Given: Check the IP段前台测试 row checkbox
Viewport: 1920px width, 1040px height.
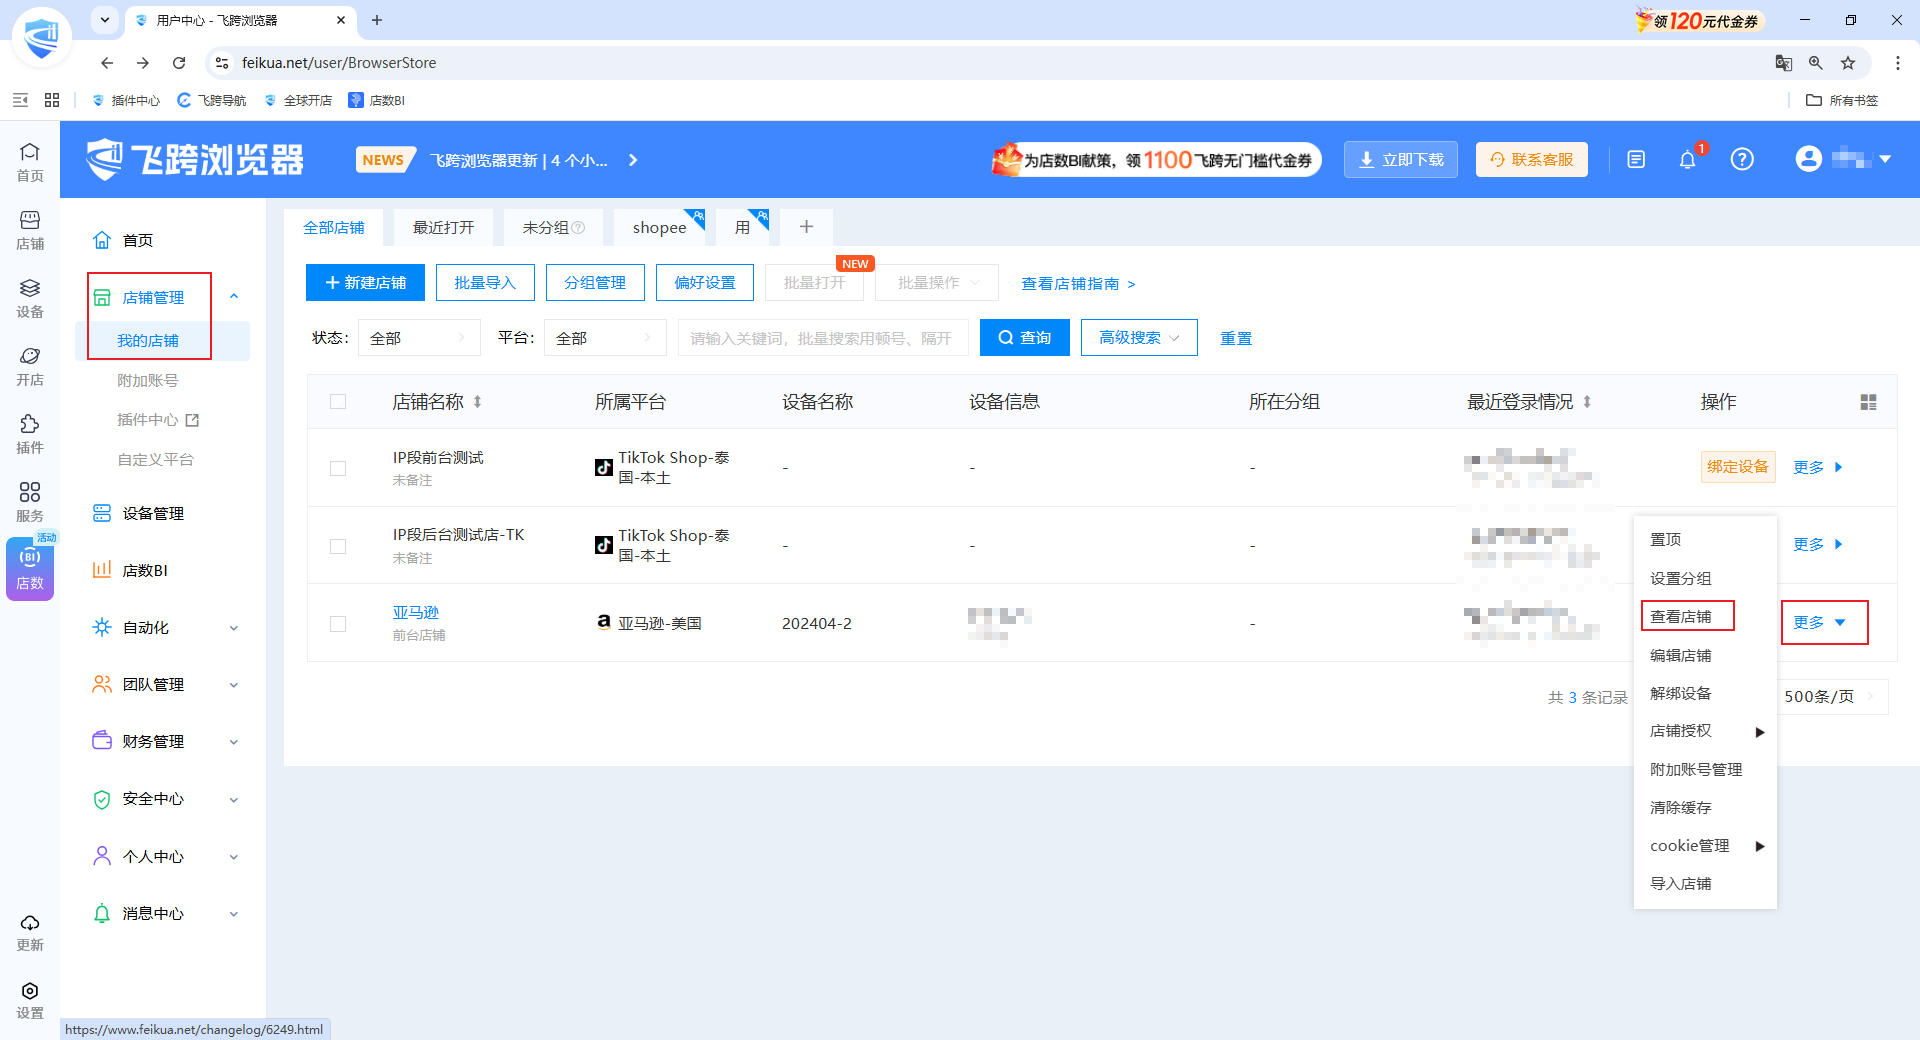Looking at the screenshot, I should tap(338, 468).
